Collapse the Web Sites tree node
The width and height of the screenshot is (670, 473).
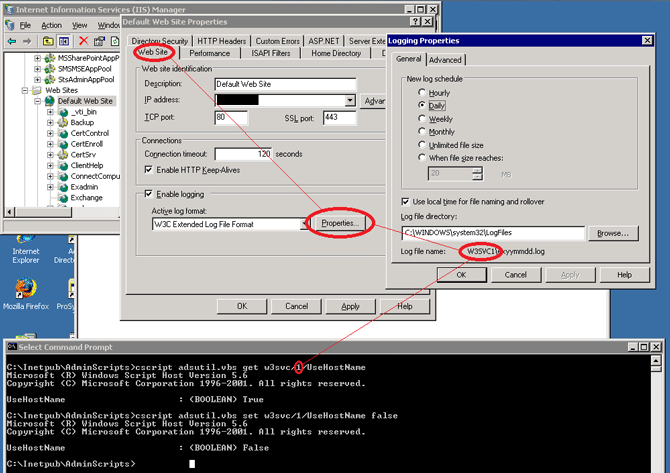(x=25, y=90)
